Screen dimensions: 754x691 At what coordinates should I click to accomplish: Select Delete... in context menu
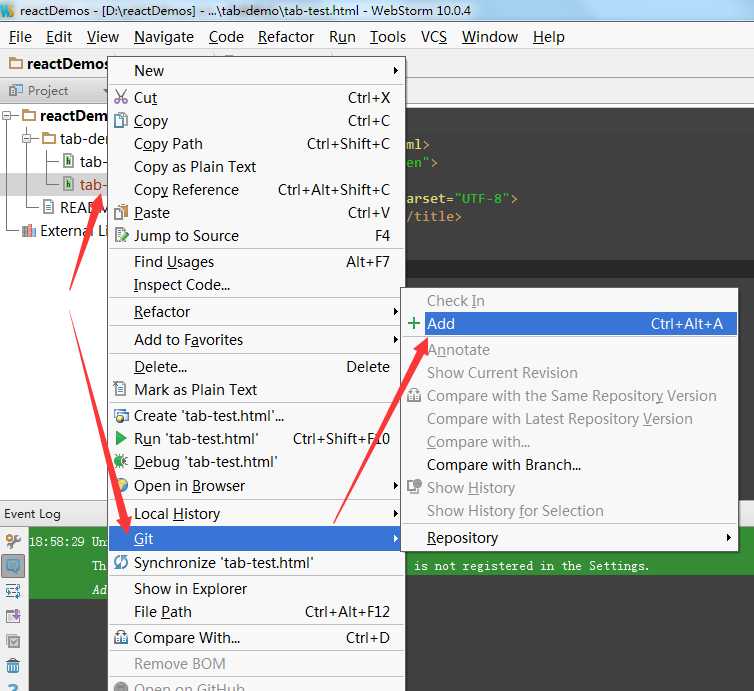(x=256, y=367)
